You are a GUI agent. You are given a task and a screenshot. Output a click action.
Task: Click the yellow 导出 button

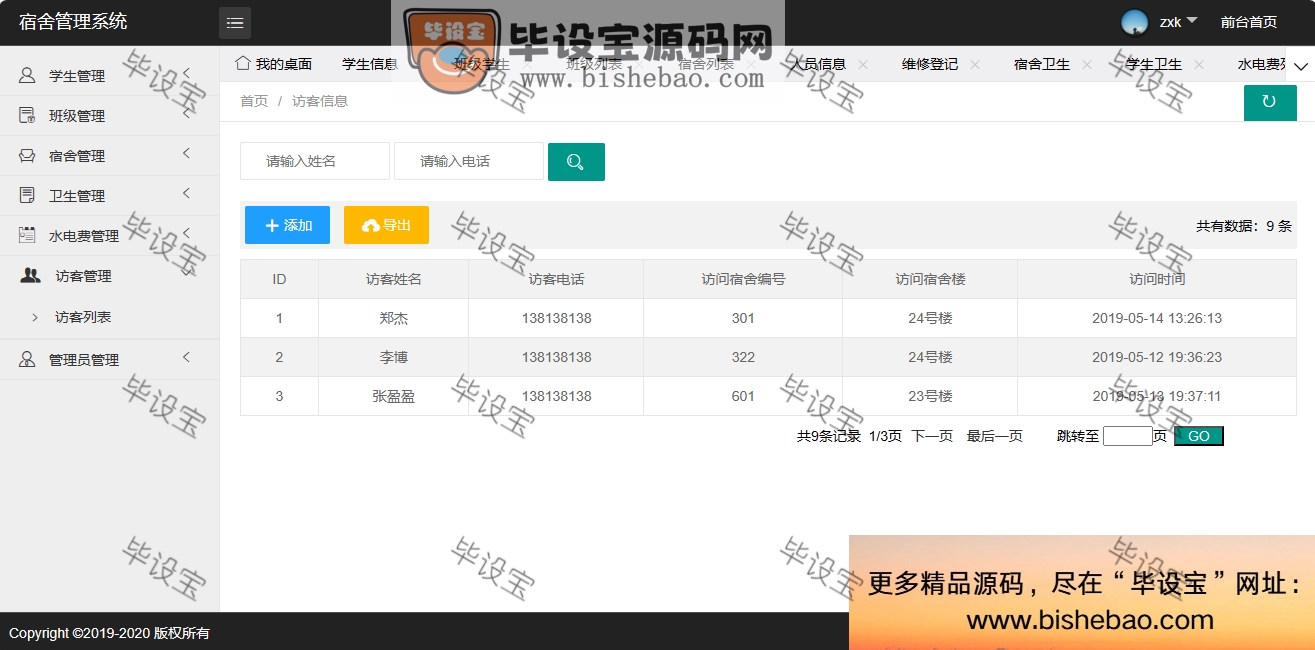386,225
